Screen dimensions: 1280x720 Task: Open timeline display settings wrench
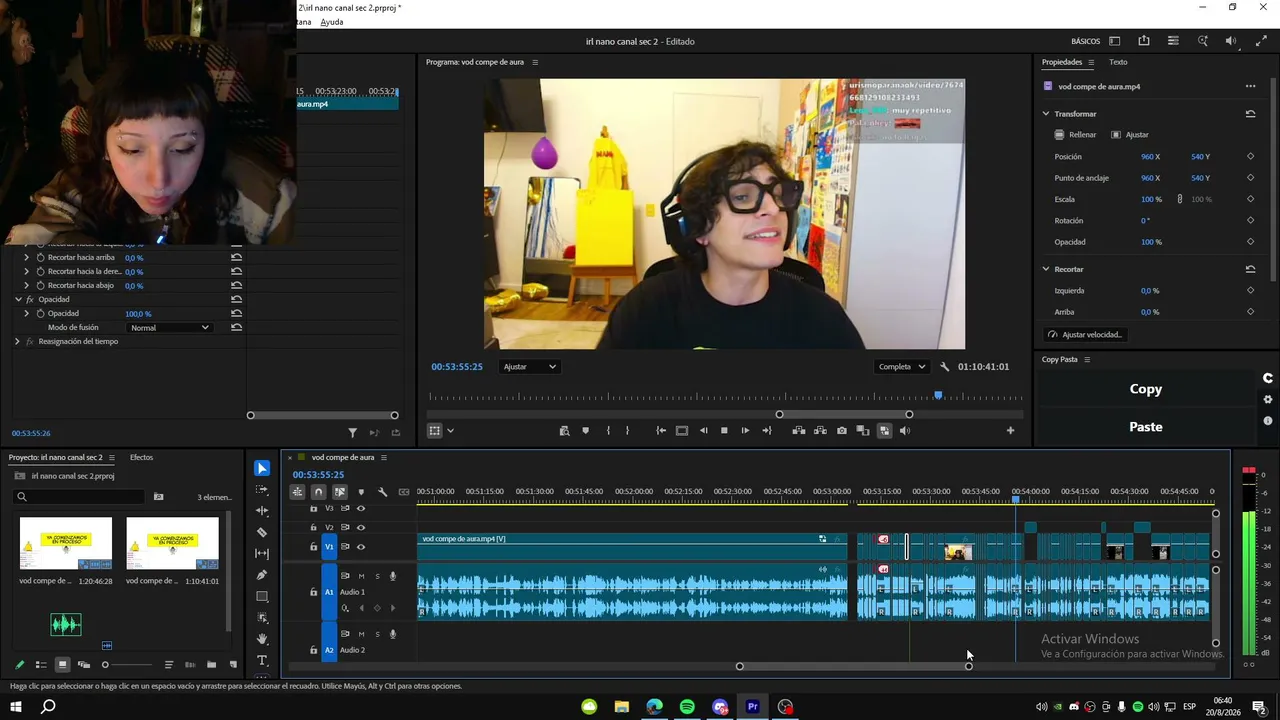[382, 492]
